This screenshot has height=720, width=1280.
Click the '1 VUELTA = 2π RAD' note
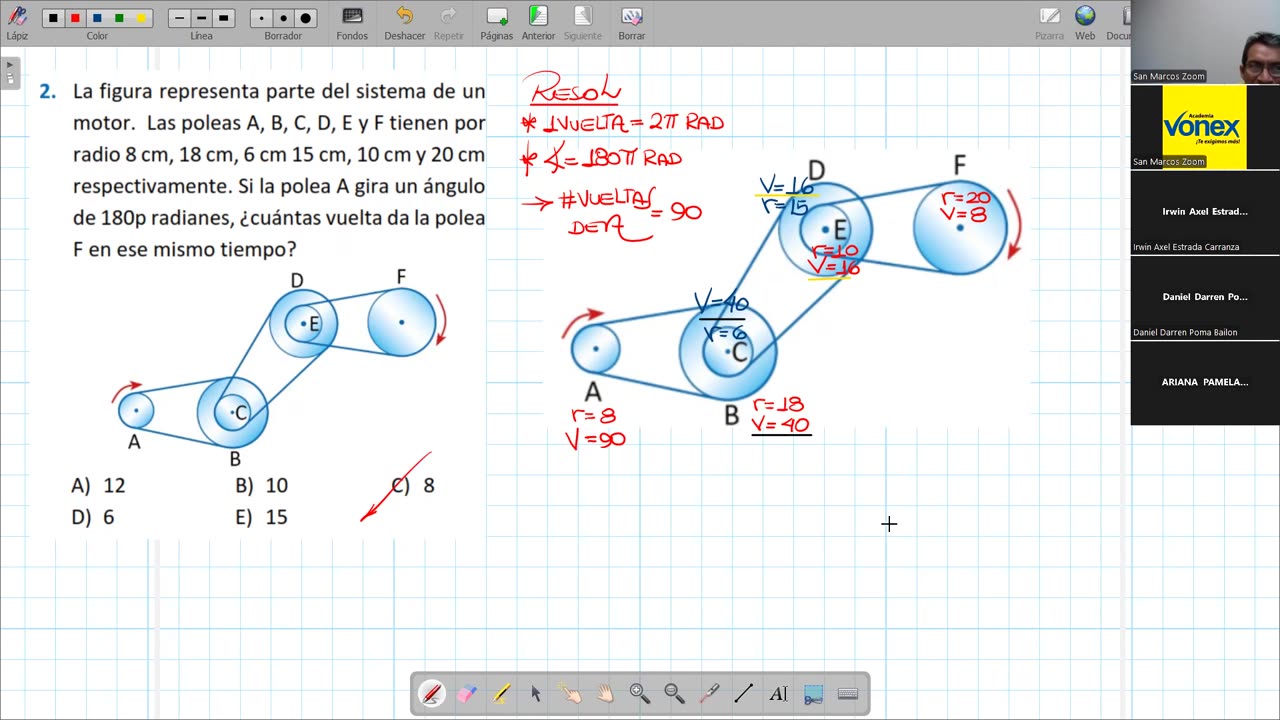[623, 124]
